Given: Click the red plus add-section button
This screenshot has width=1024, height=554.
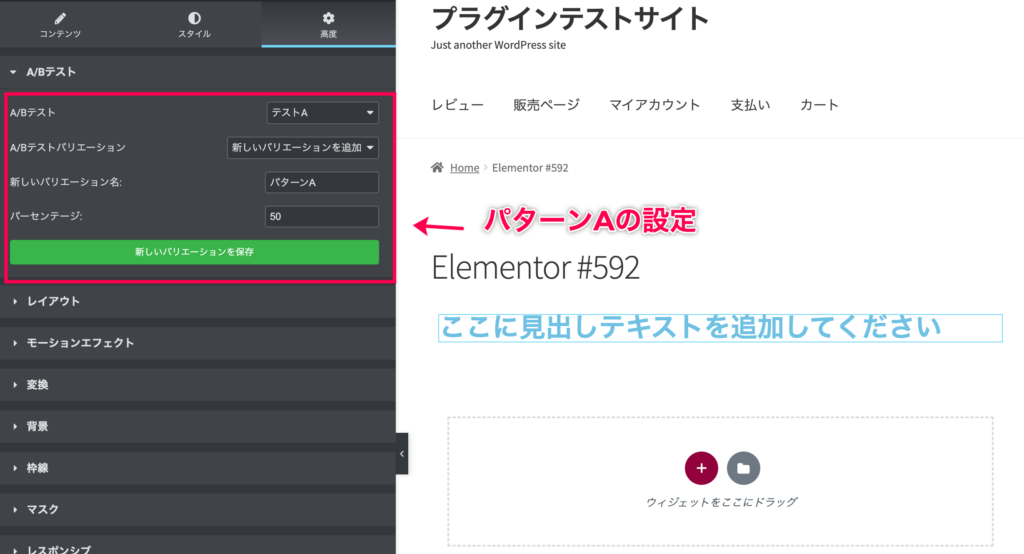Looking at the screenshot, I should click(701, 468).
